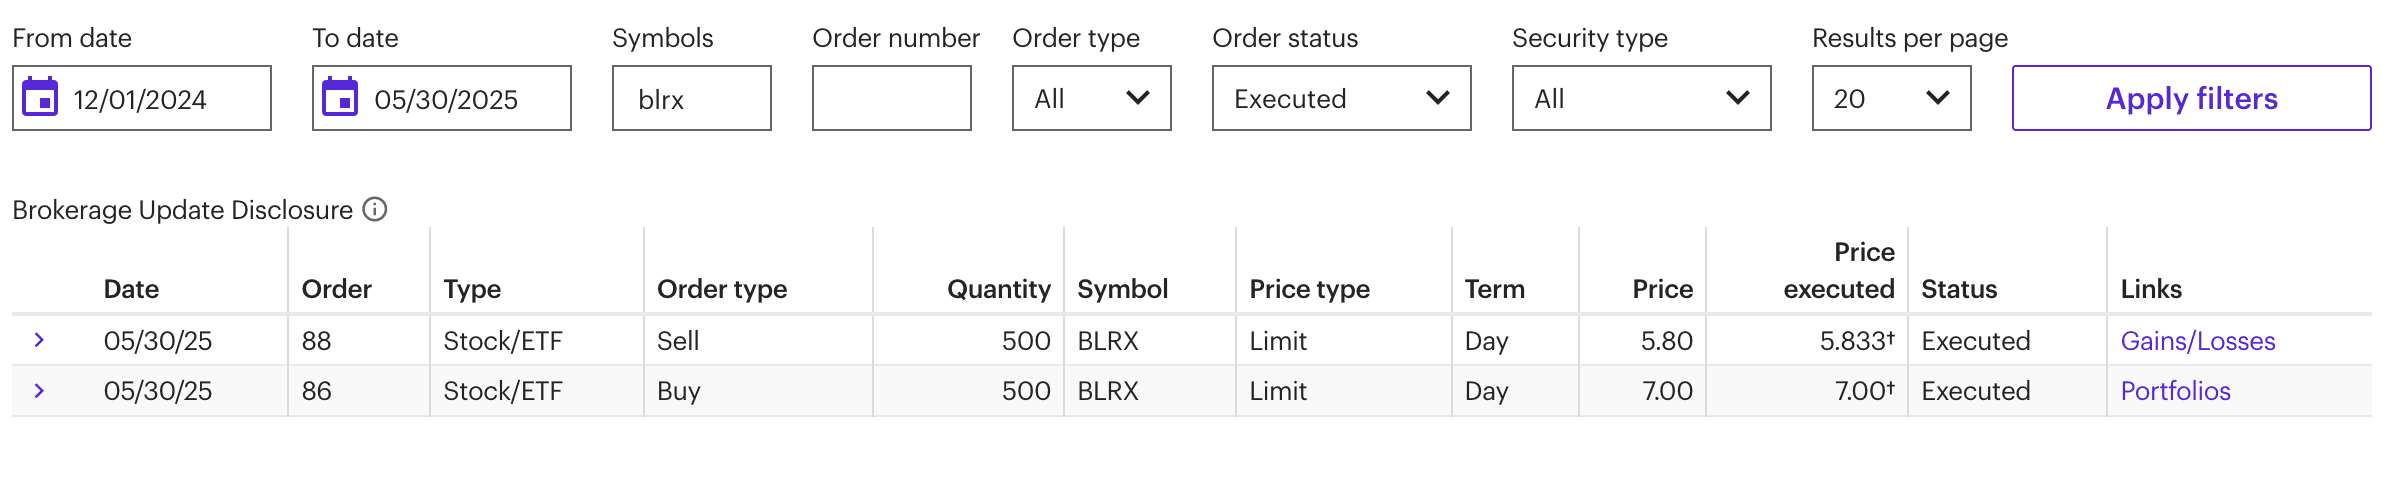This screenshot has width=2388, height=484.
Task: Open the To date calendar picker icon
Action: [340, 98]
